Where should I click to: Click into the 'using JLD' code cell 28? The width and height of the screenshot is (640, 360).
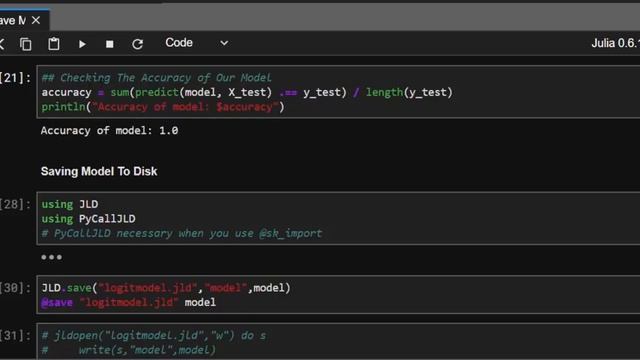click(x=338, y=218)
